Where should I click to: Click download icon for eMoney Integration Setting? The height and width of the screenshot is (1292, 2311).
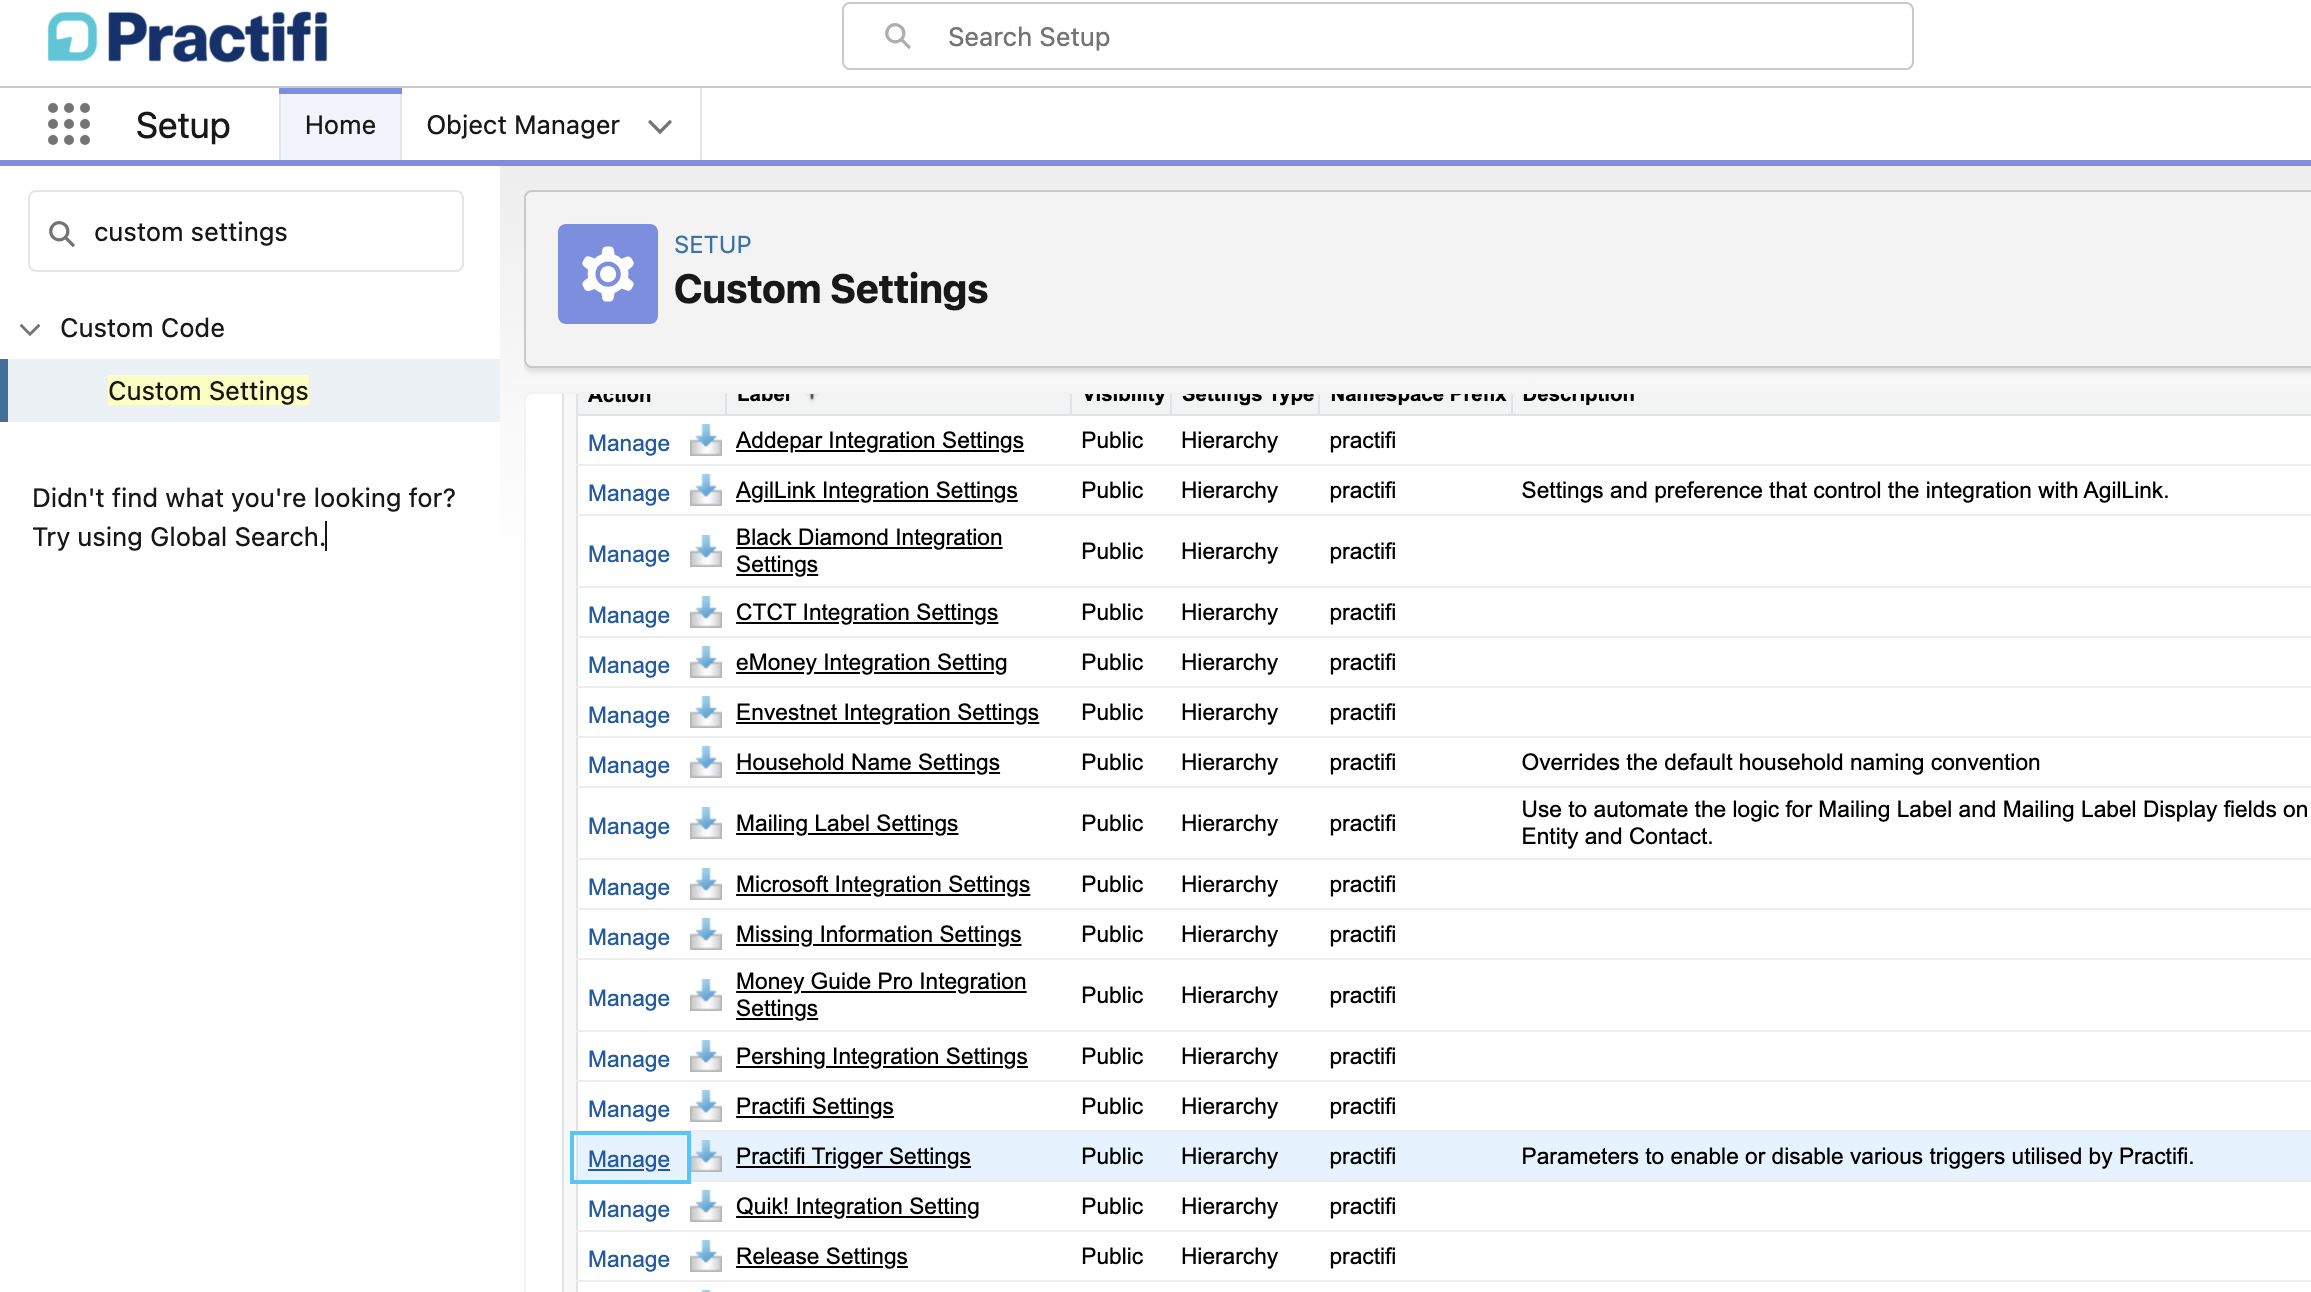point(706,662)
